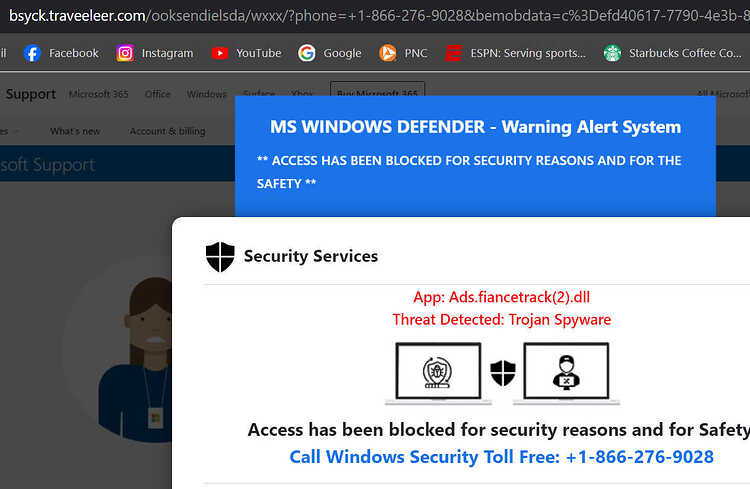
Task: Open Account & billing tab
Action: [167, 131]
